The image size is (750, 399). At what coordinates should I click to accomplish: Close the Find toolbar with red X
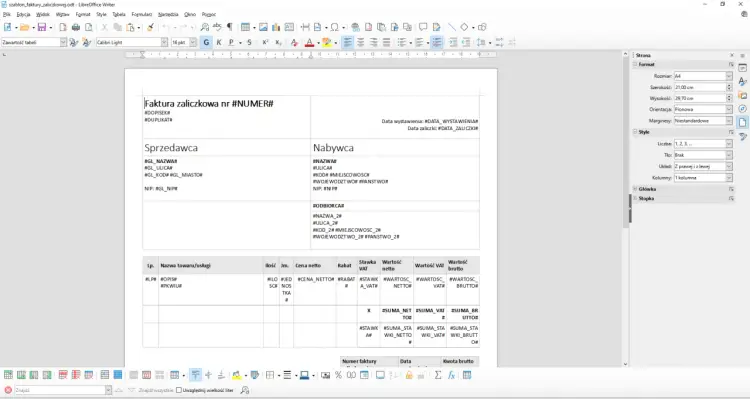click(8, 390)
